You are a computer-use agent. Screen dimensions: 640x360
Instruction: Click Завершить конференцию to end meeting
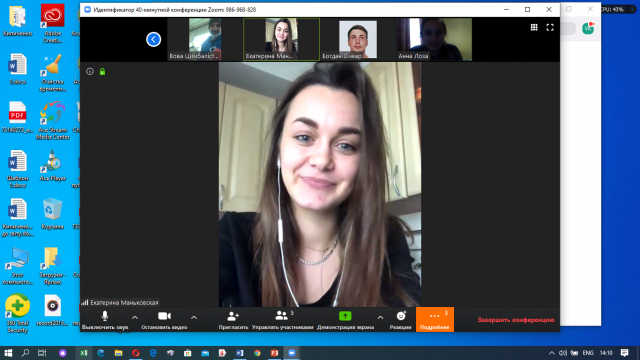tap(516, 320)
